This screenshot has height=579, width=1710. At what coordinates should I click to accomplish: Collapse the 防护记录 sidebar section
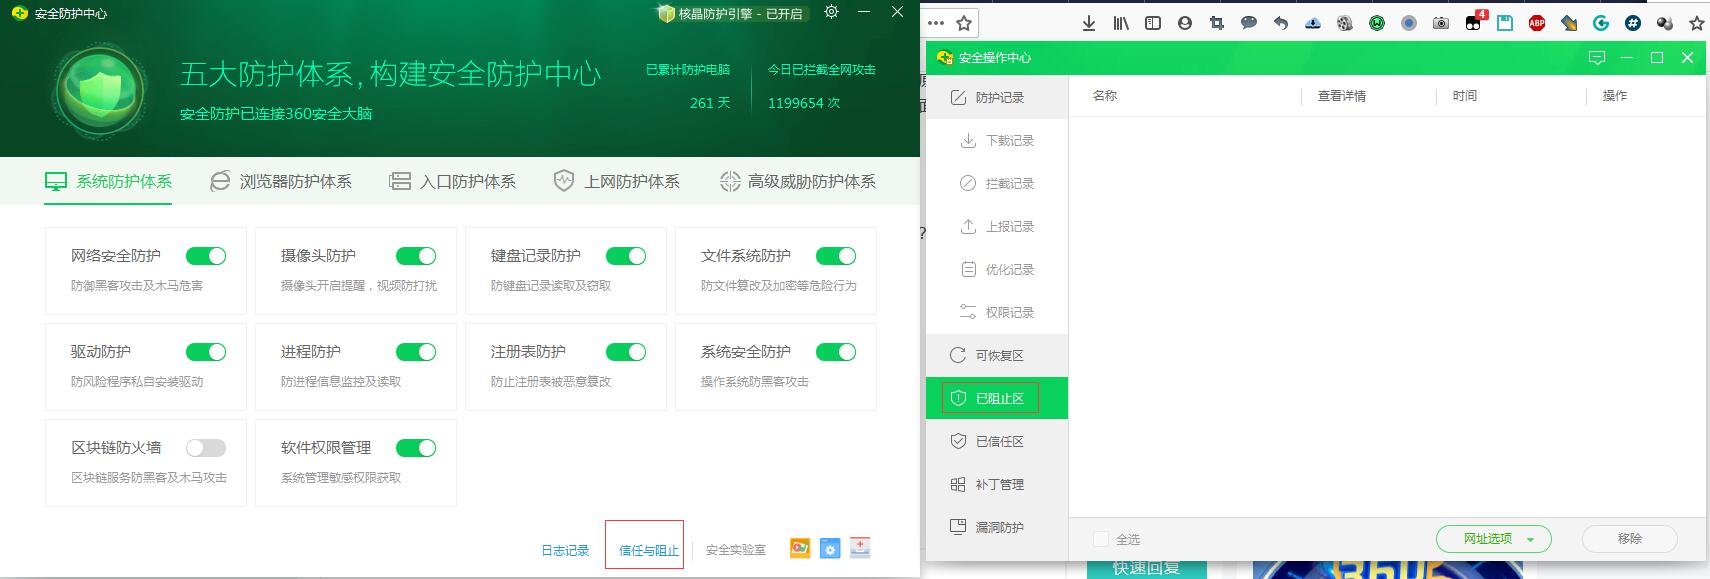pos(998,98)
